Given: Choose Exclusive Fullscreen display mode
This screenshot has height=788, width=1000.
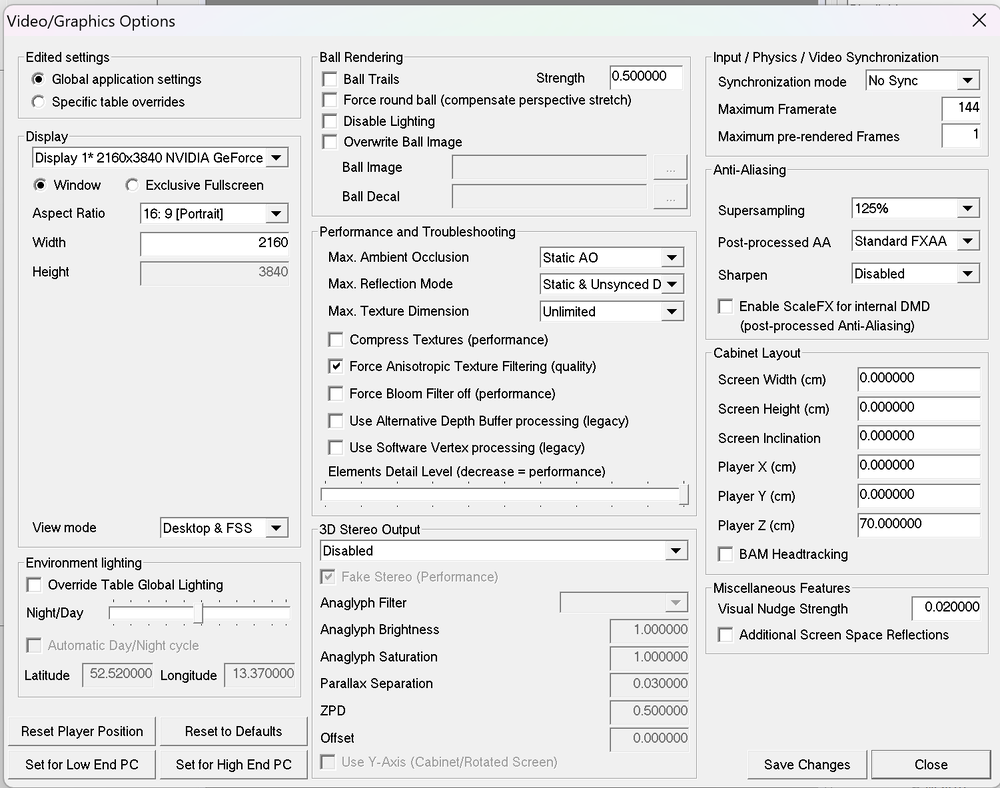Looking at the screenshot, I should 132,185.
